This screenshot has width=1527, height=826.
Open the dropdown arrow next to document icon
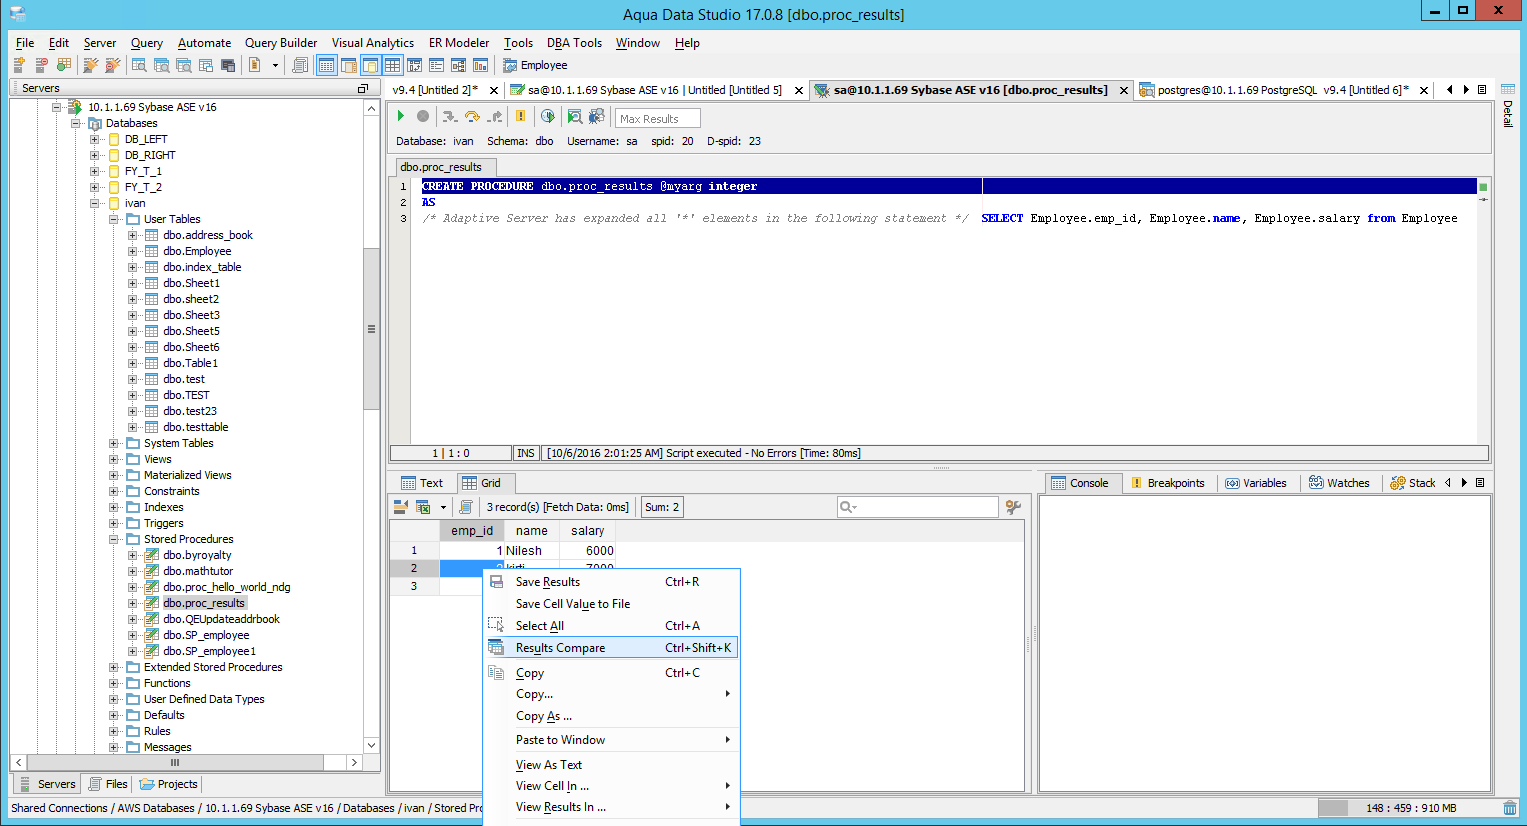point(275,65)
